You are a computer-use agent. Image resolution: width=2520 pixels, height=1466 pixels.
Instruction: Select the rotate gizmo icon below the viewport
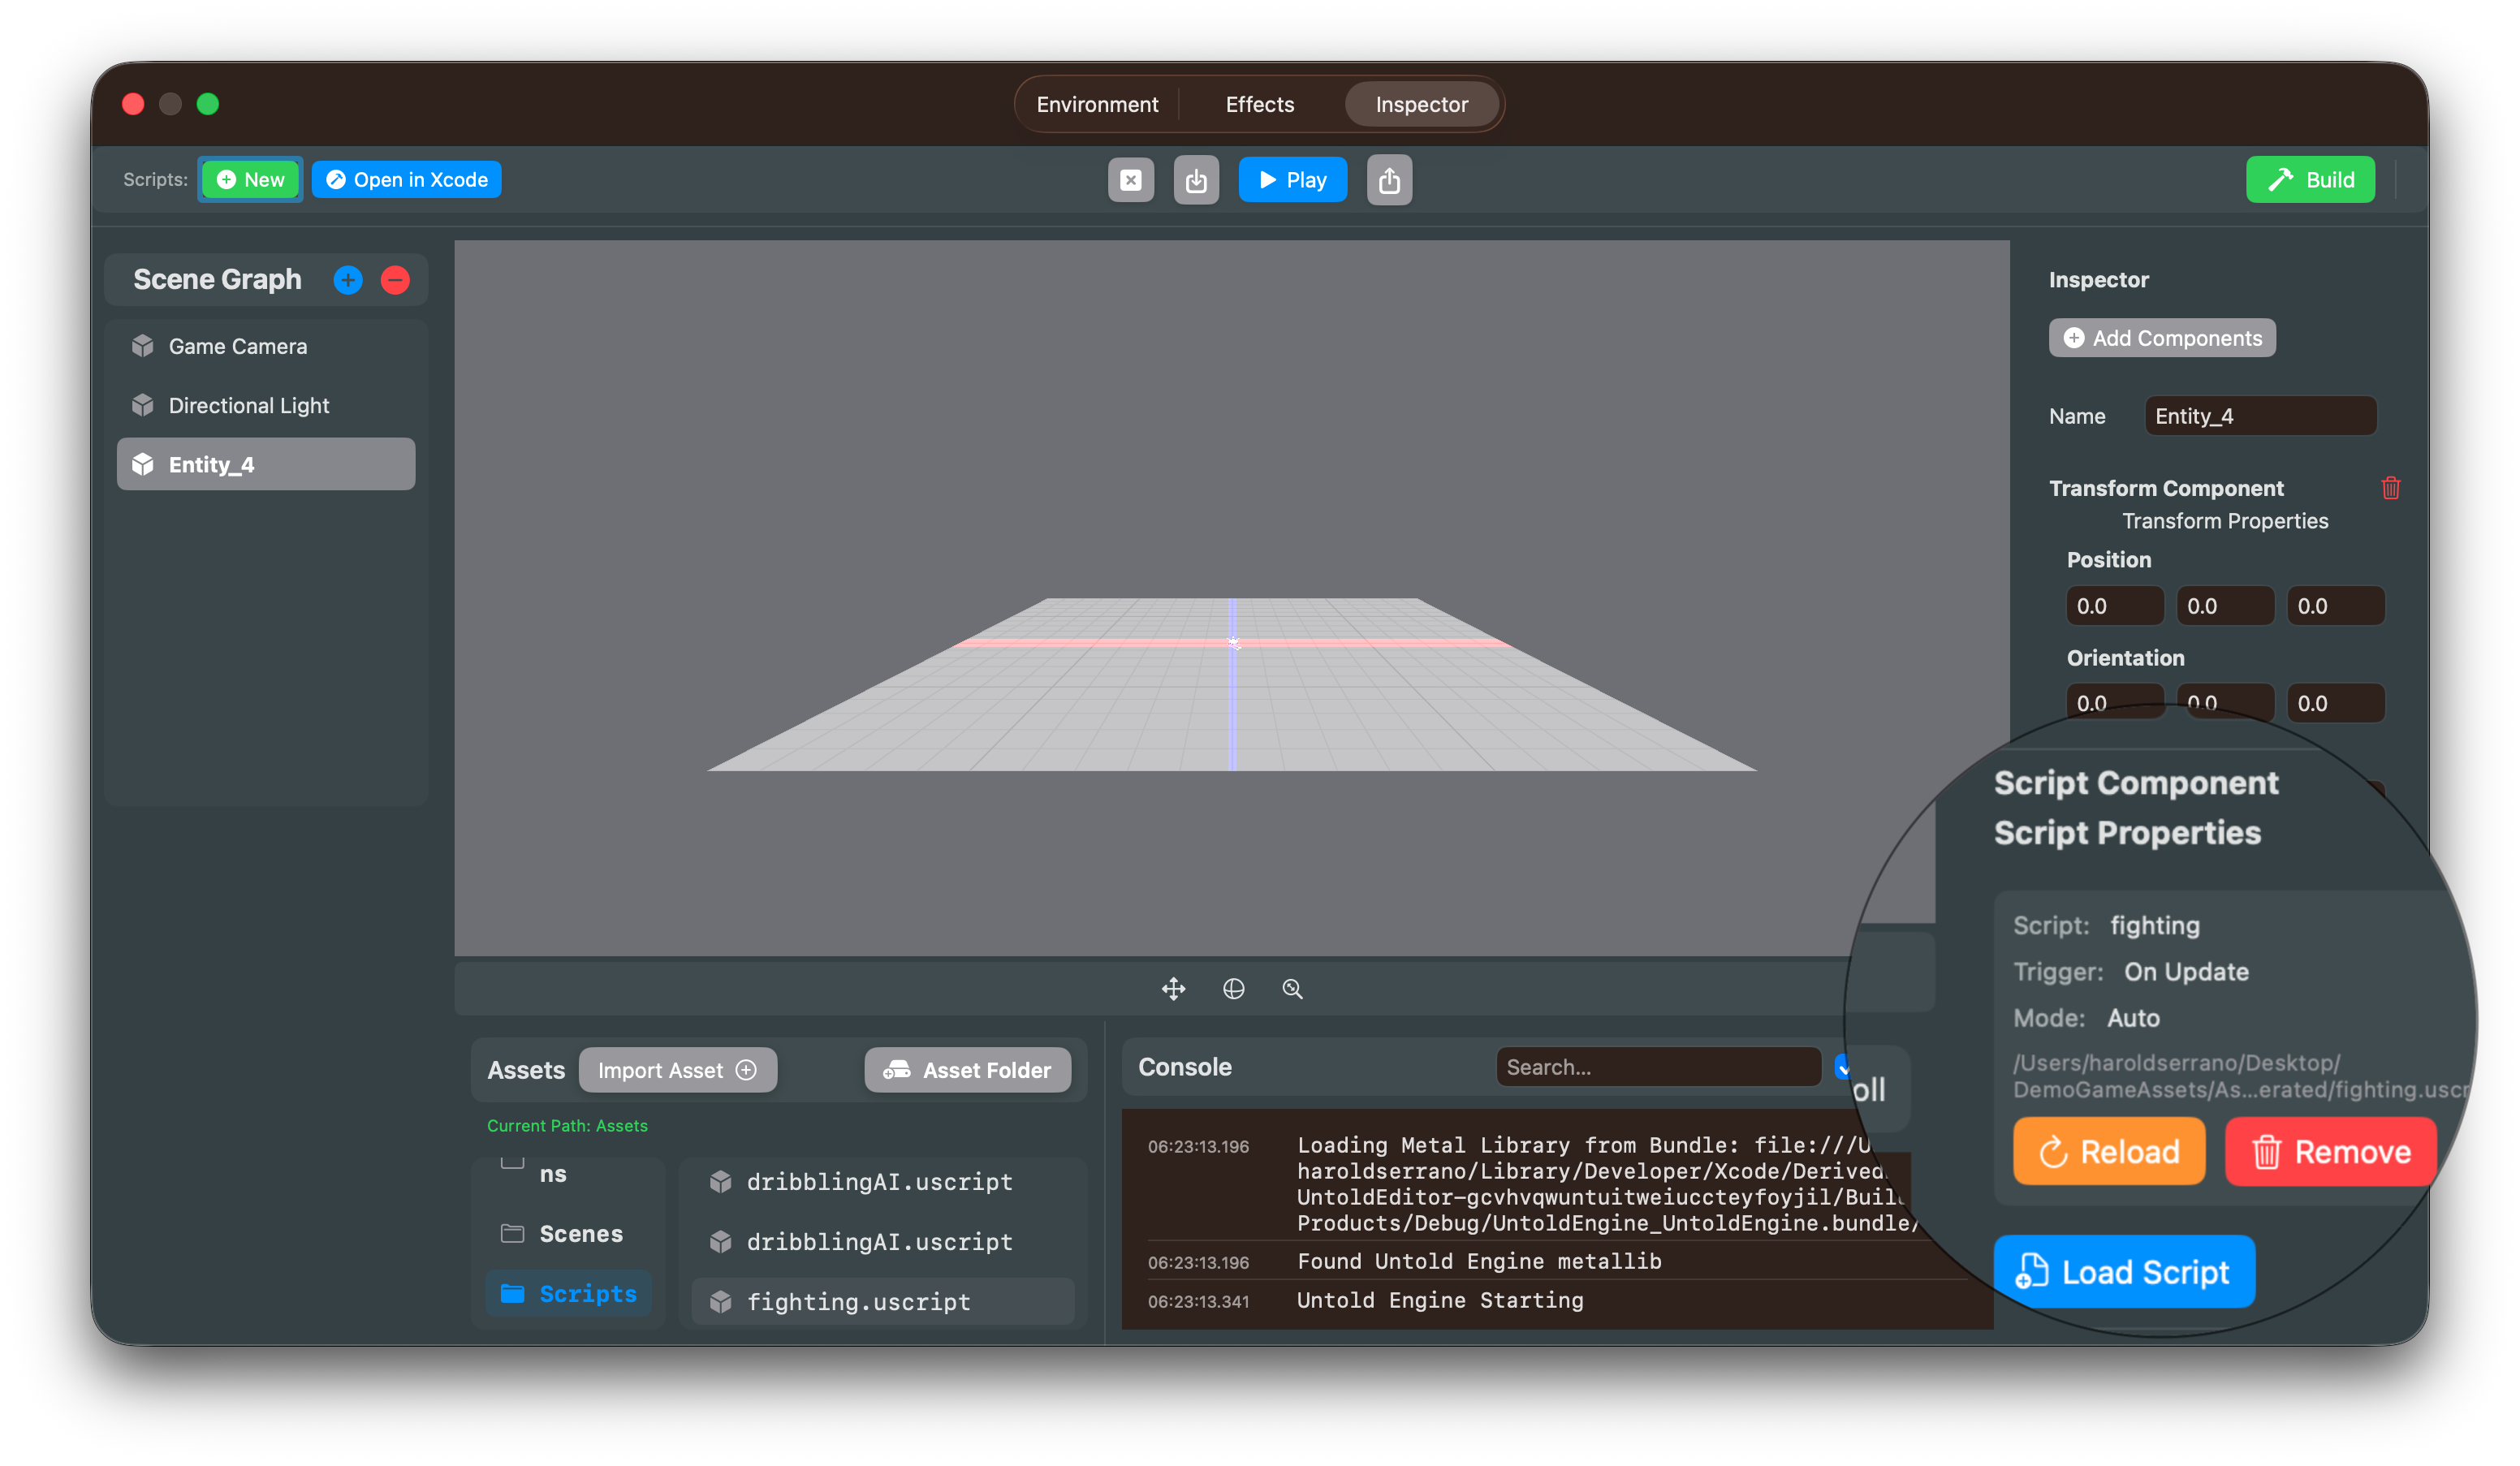point(1233,989)
